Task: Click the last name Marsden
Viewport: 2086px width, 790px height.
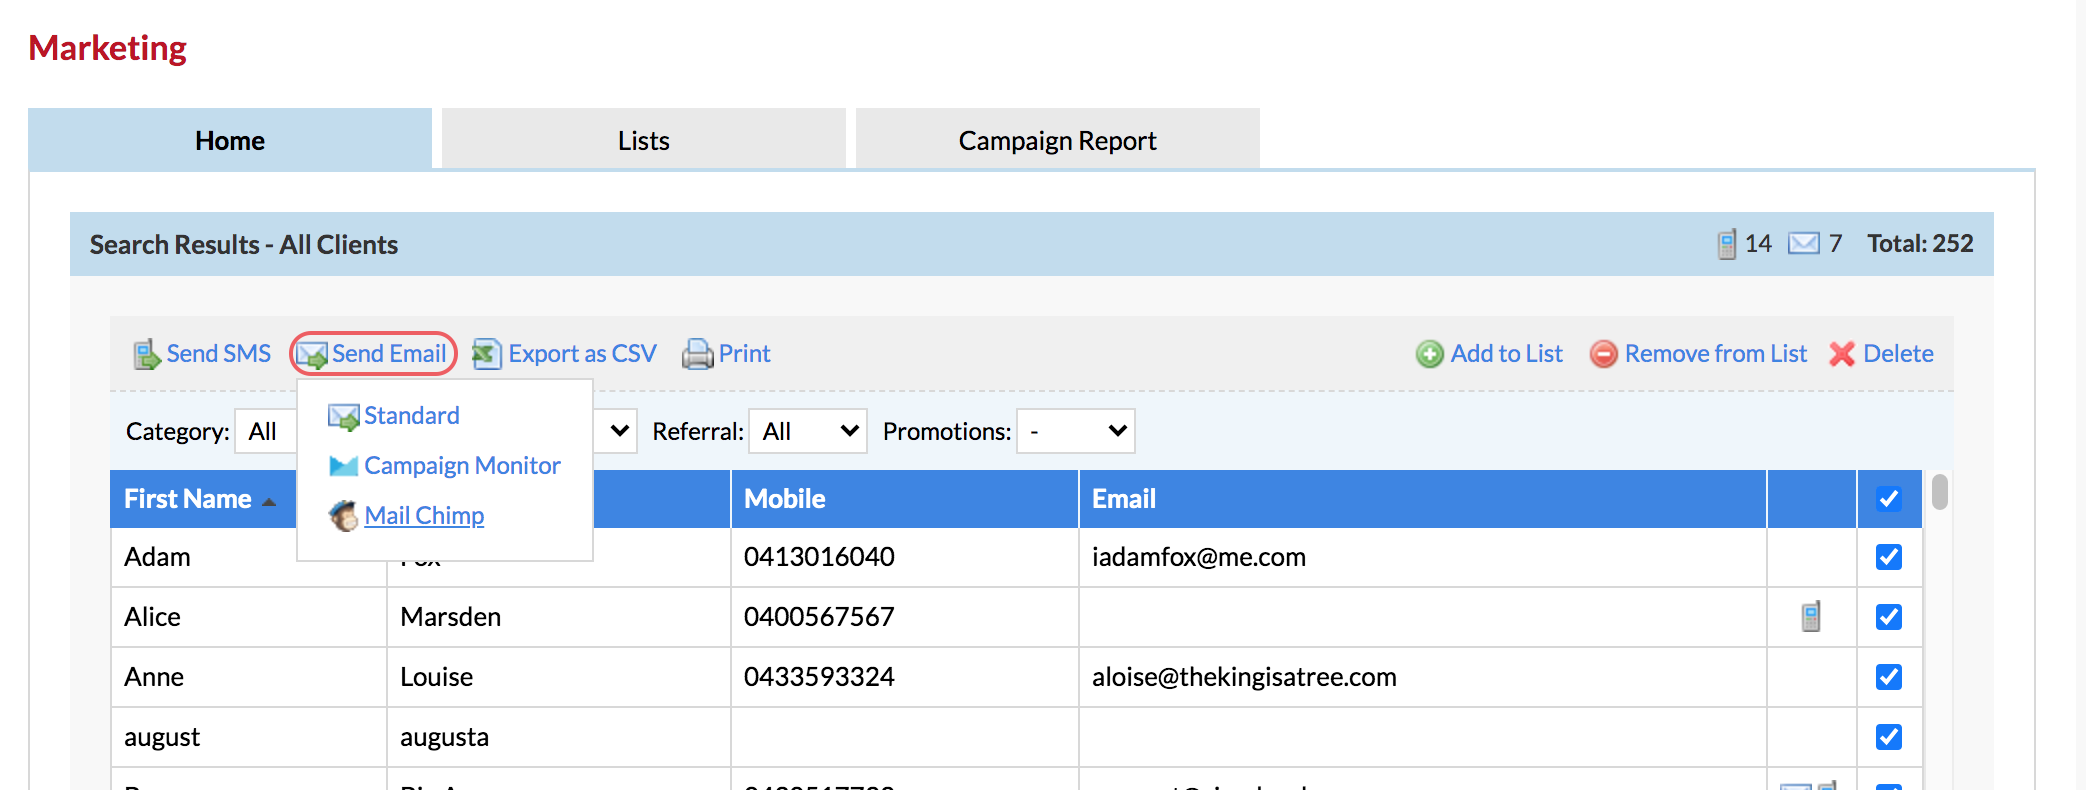Action: coord(451,617)
